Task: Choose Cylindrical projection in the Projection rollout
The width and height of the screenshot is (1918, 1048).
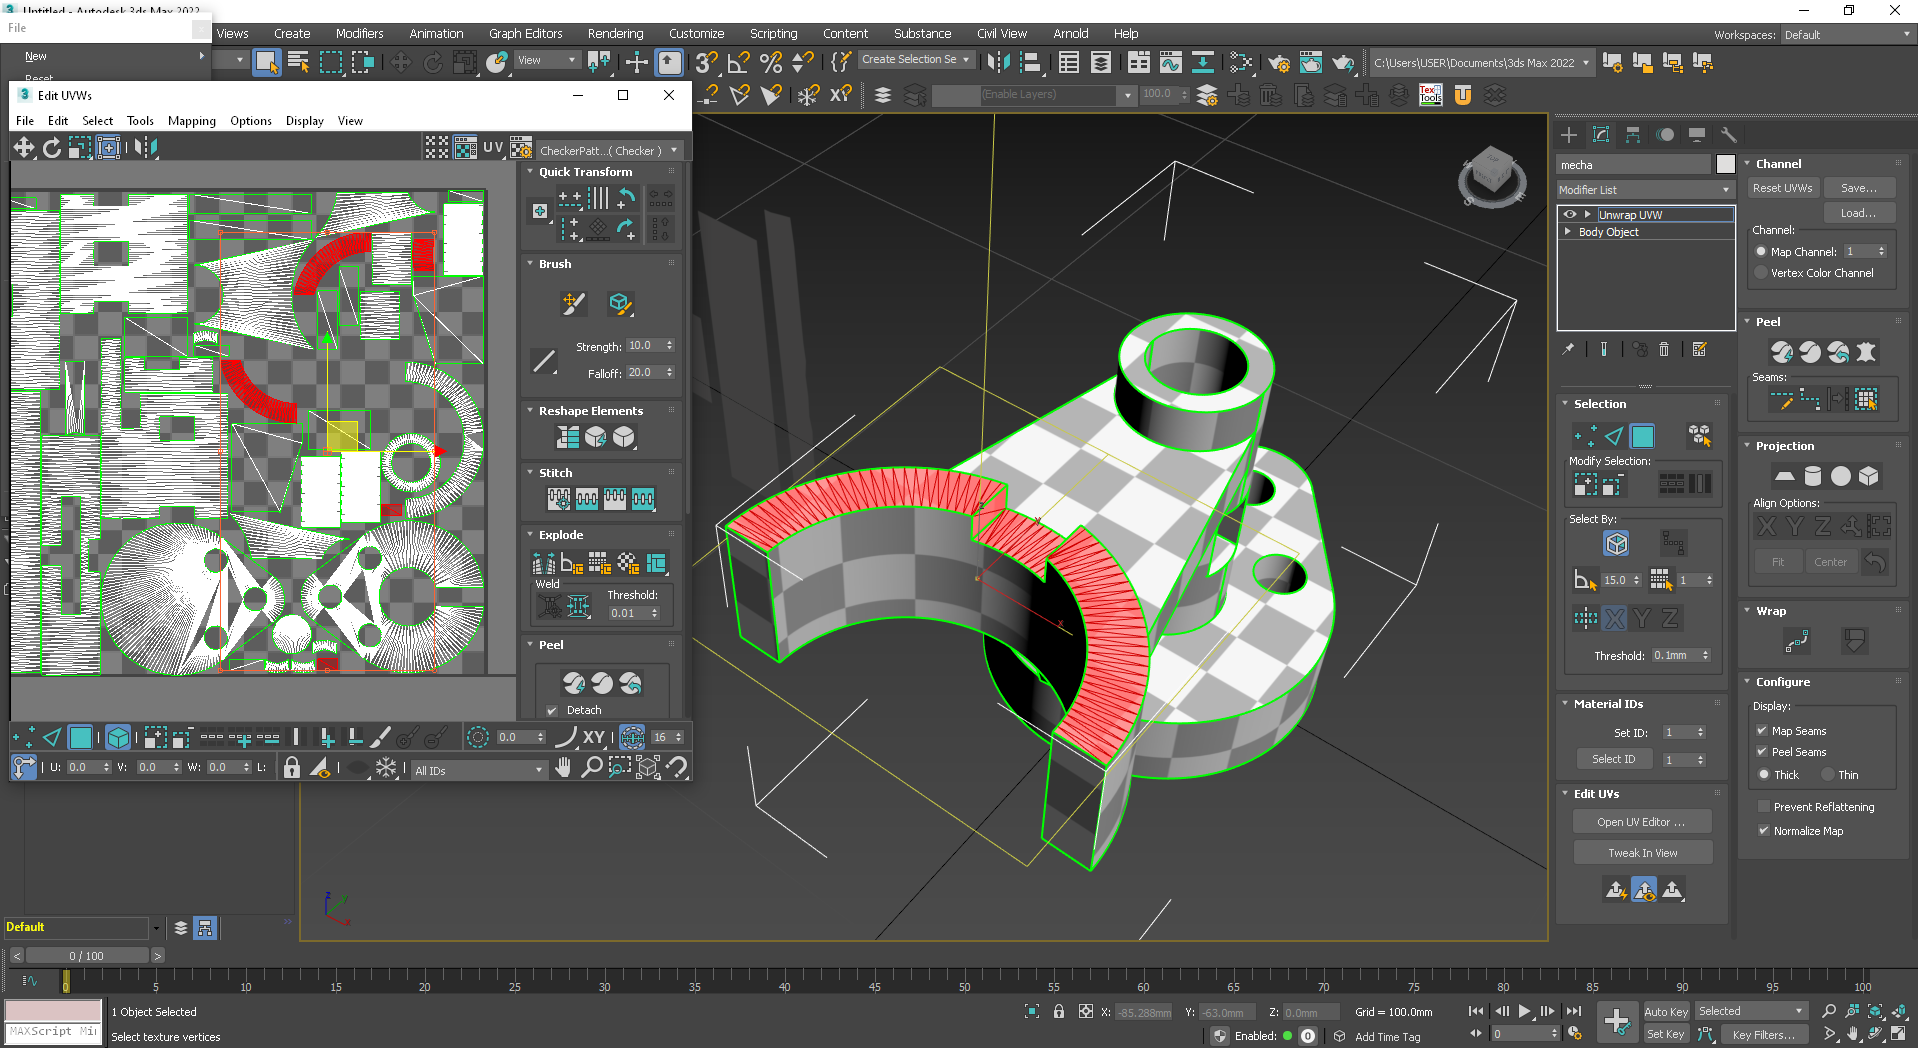Action: point(1812,476)
